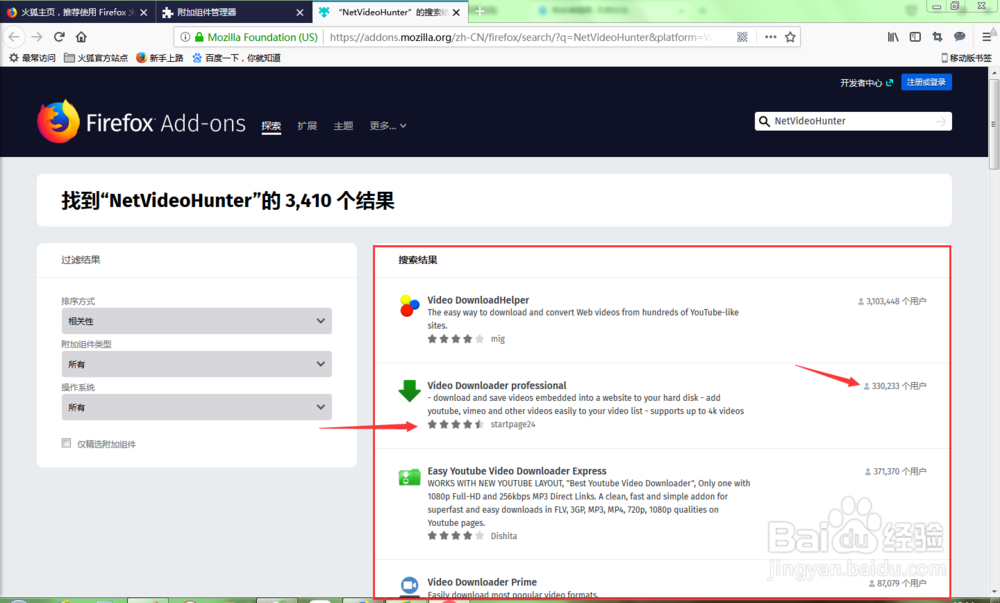The width and height of the screenshot is (1000, 603).
Task: Open the site information (i) icon
Action: point(185,37)
